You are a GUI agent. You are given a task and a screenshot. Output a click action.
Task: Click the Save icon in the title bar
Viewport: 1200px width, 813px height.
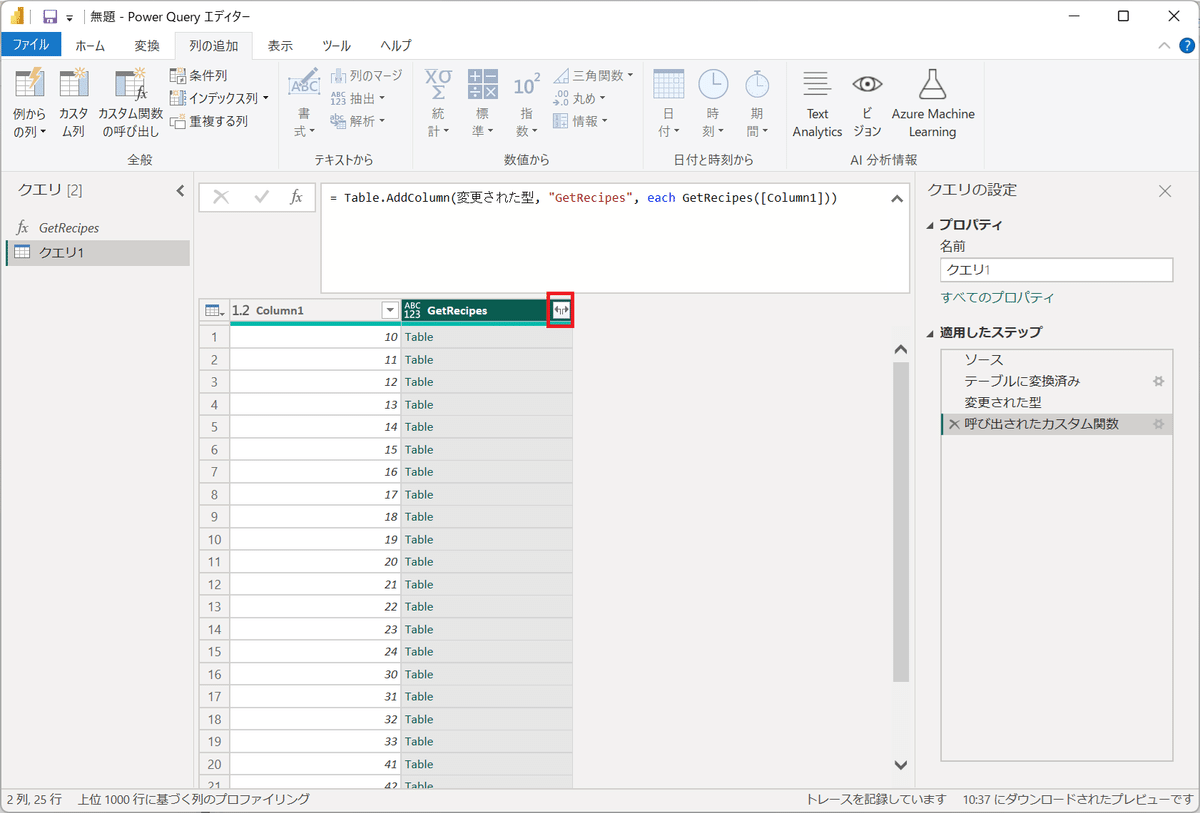[49, 17]
